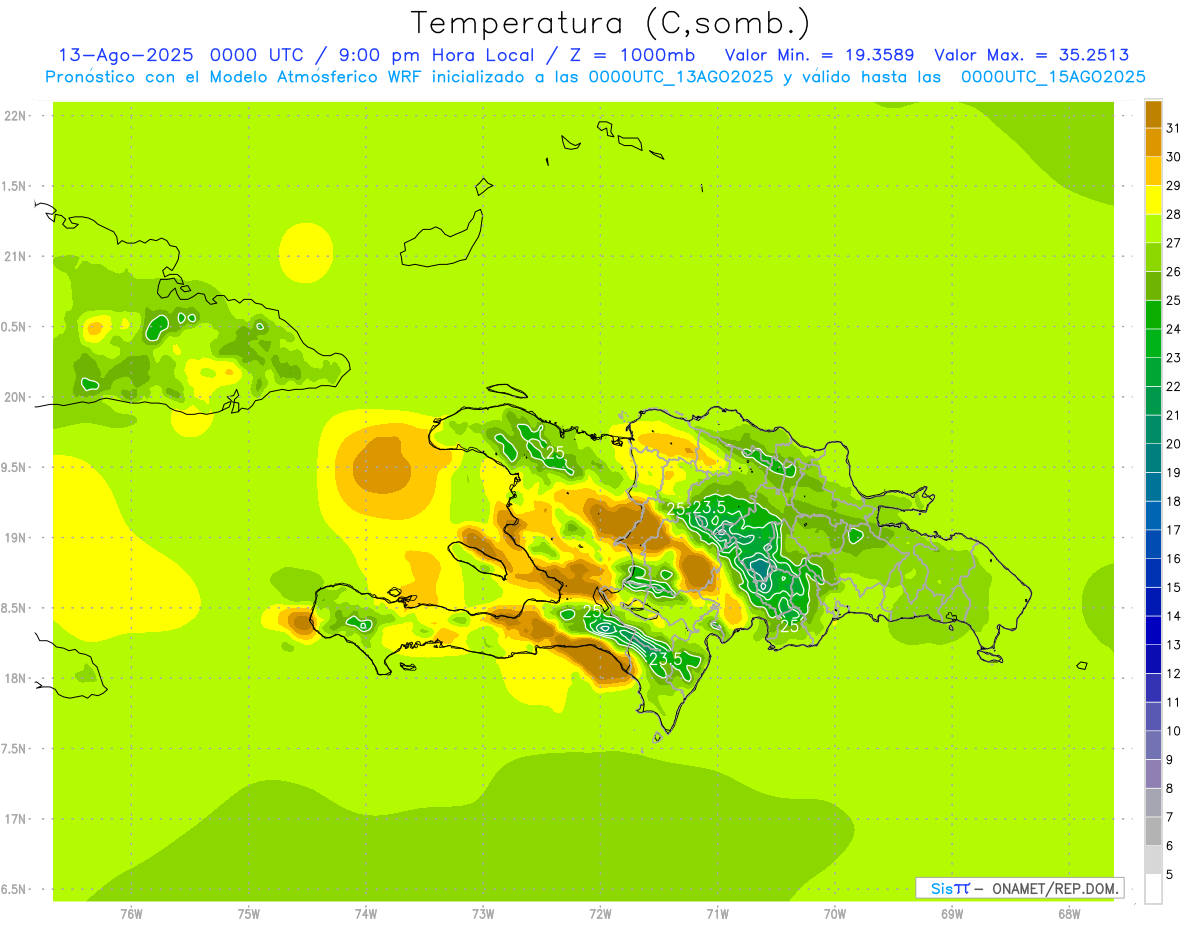1200x927 pixels.
Task: Click the white swatch below 5 on color scale
Action: tap(1153, 889)
